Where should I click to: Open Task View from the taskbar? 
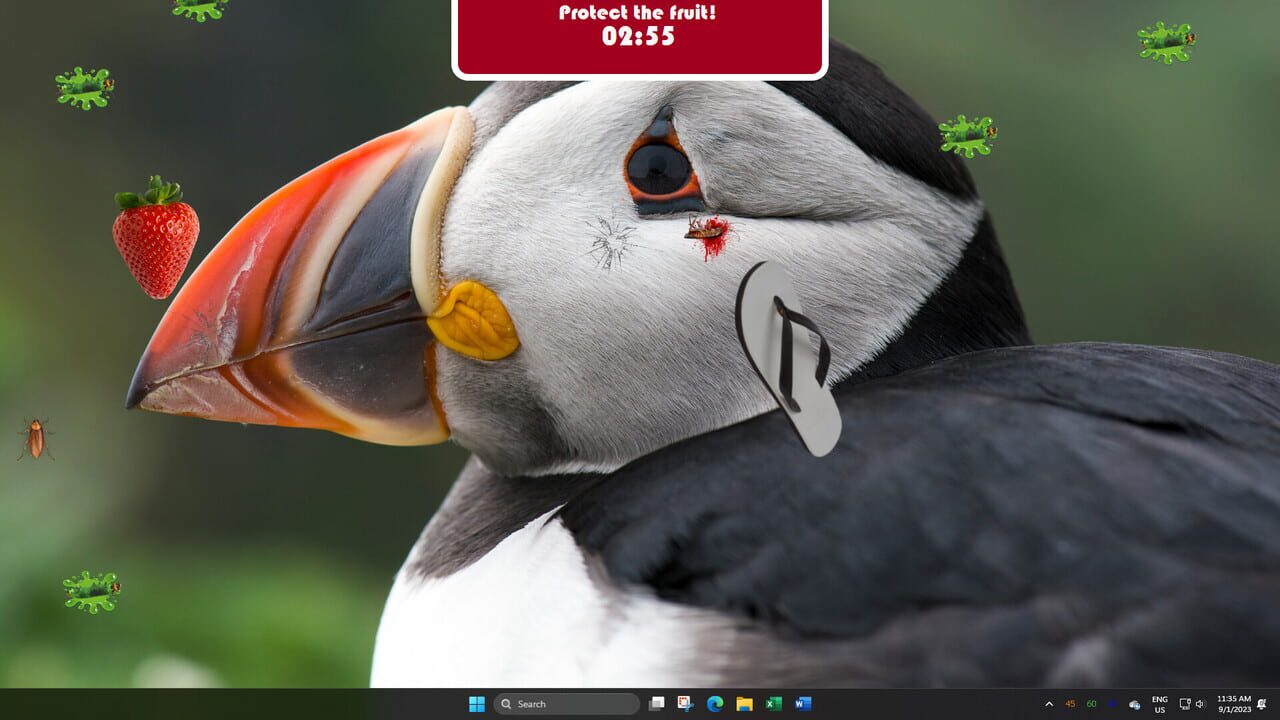pyautogui.click(x=657, y=704)
